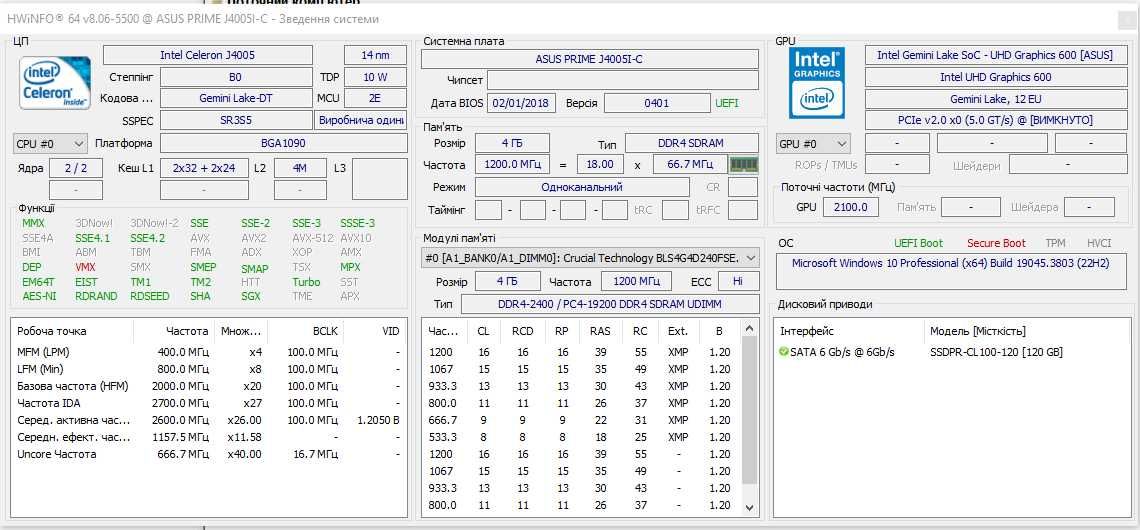The image size is (1140, 530).
Task: Click the UEFI Boot status label
Action: coord(918,243)
